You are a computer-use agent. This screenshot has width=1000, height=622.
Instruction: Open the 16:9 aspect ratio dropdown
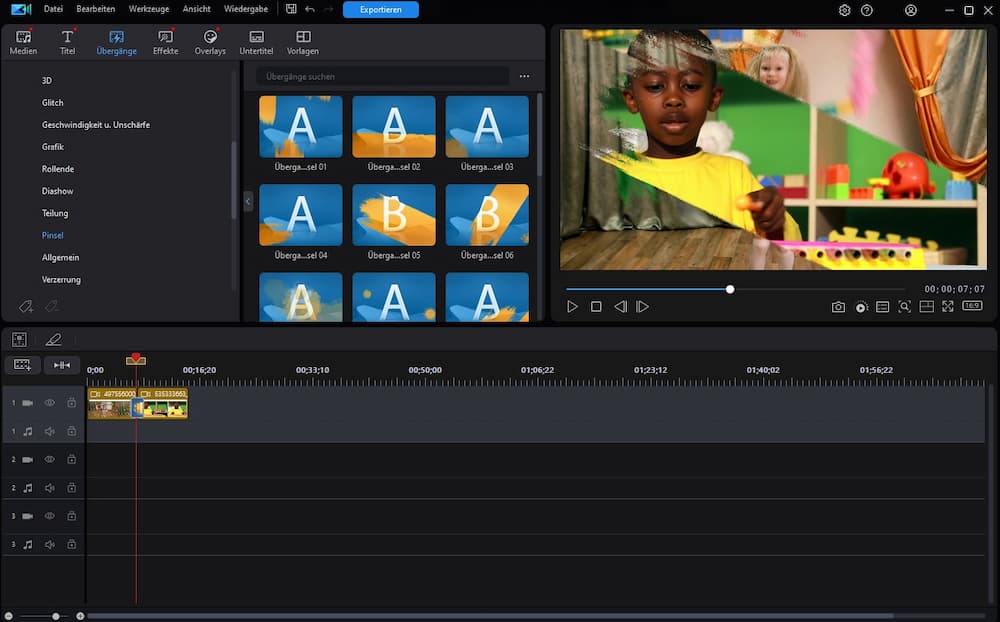point(972,306)
